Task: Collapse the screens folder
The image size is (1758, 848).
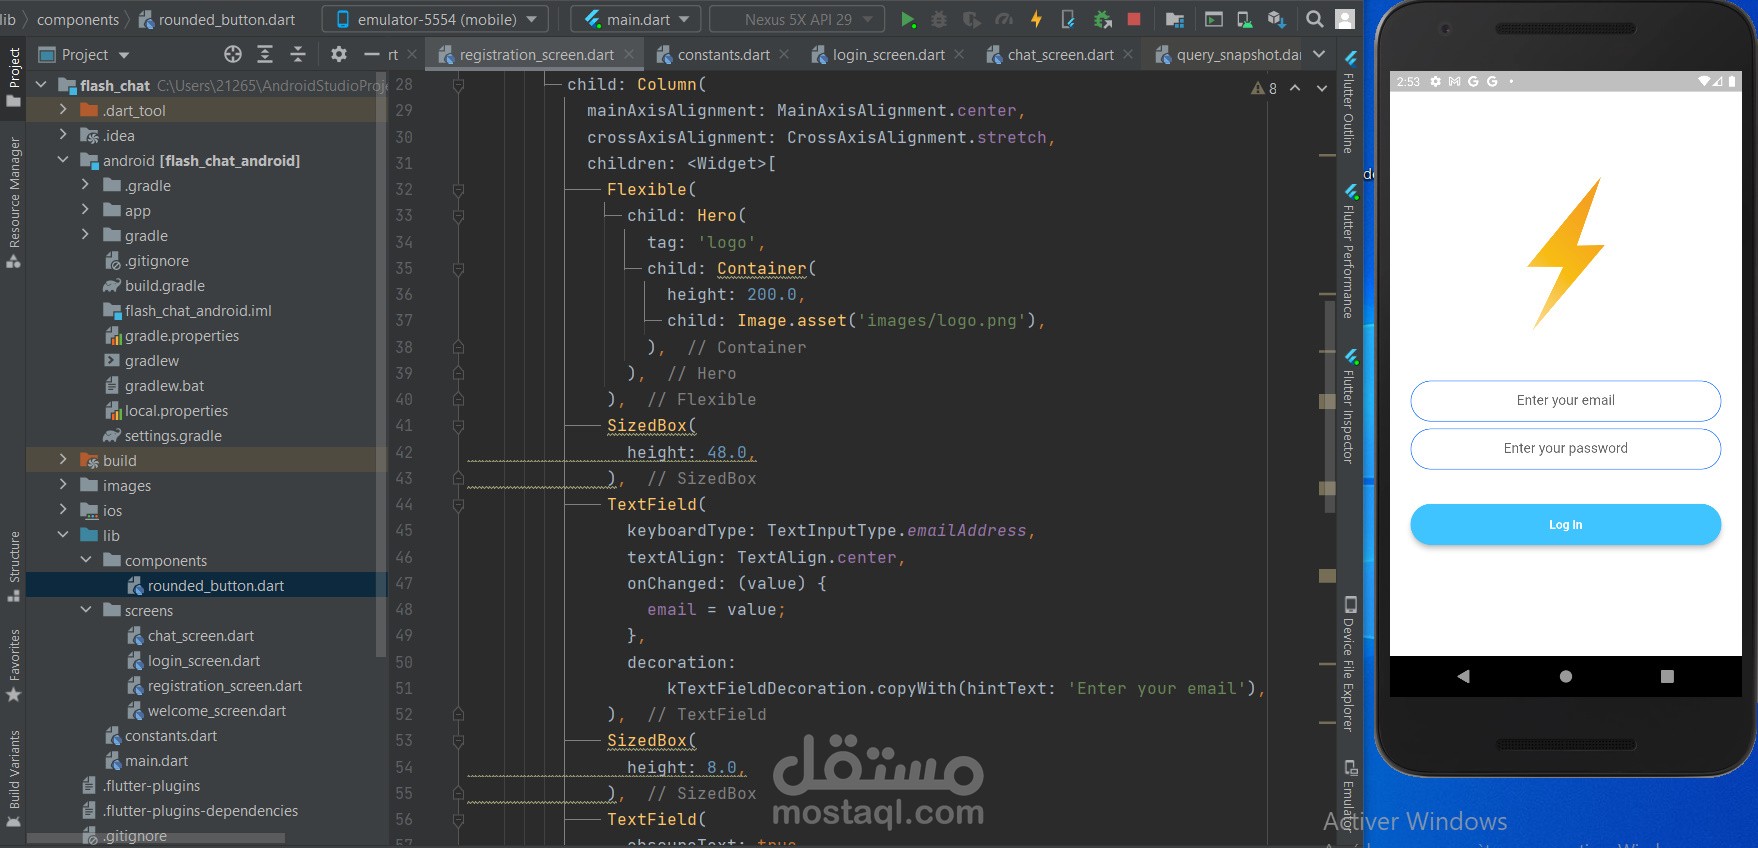Action: click(x=85, y=610)
